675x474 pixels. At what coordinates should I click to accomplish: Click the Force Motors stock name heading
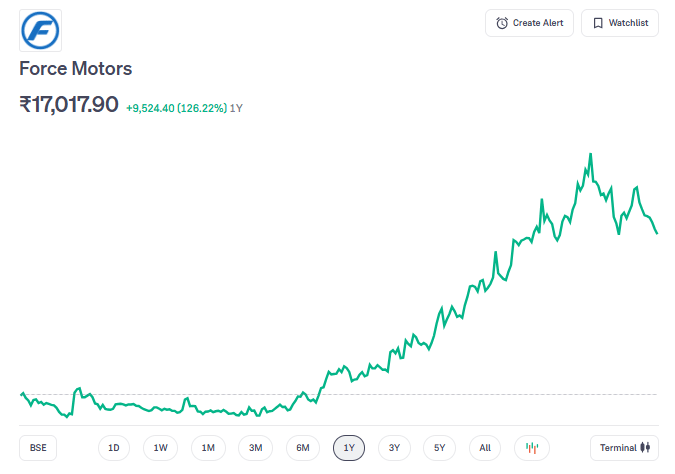[76, 68]
